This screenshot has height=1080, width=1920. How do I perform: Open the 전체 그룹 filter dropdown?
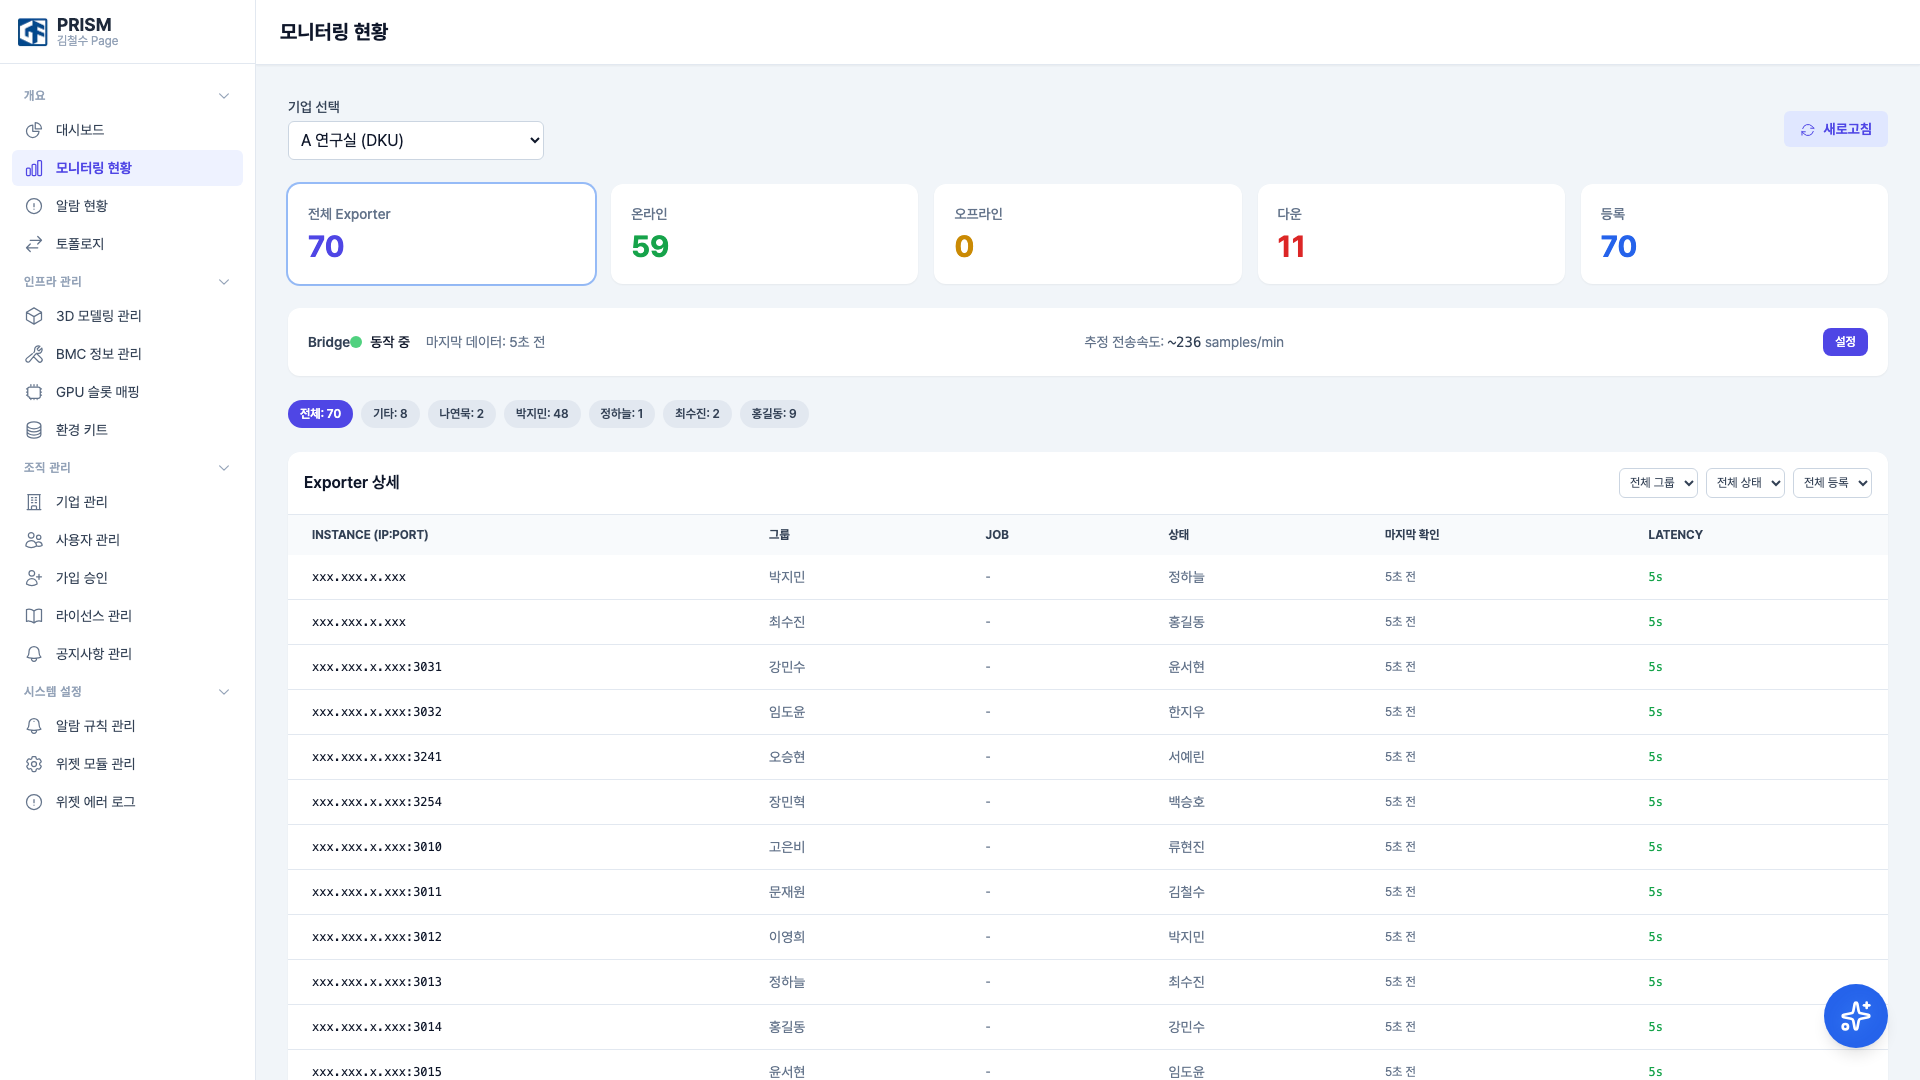click(x=1658, y=483)
